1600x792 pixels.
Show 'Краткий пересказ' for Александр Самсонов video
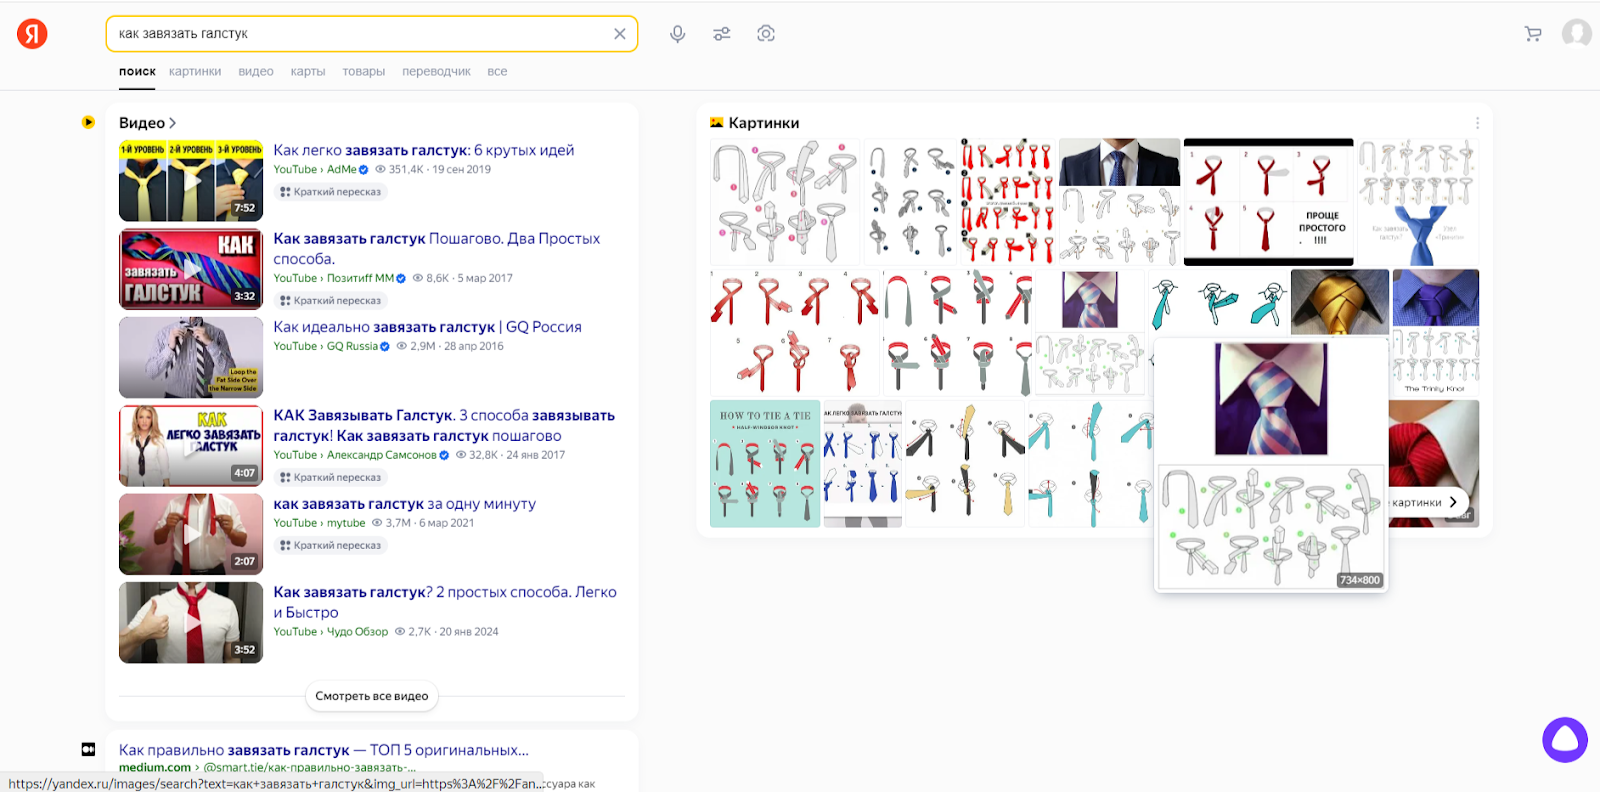coord(331,478)
